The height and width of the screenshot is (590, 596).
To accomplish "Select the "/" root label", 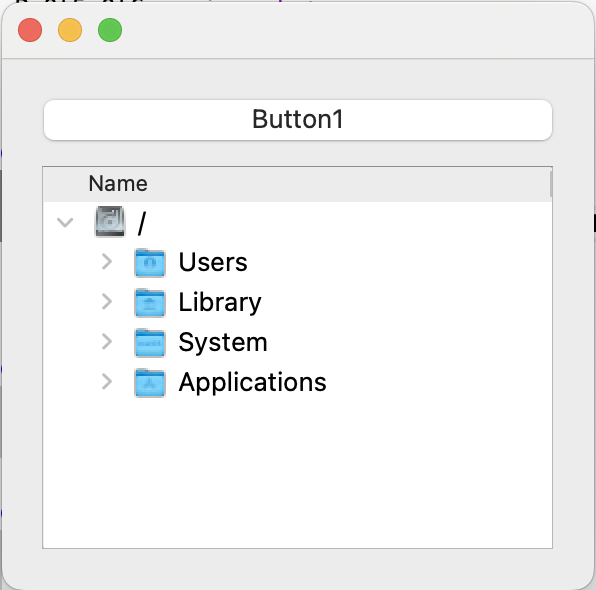I will [x=142, y=223].
